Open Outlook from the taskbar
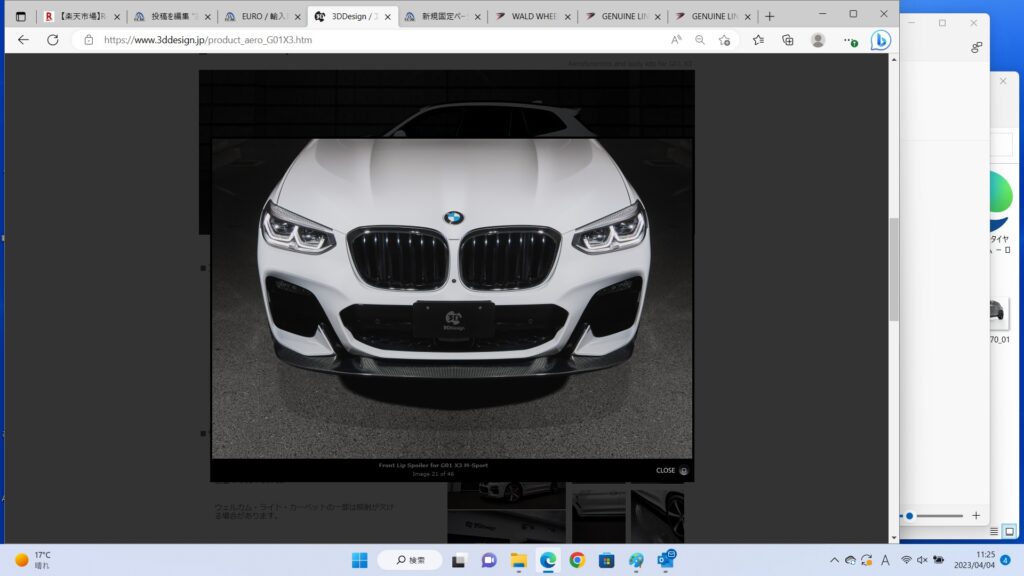This screenshot has width=1024, height=576. [x=666, y=559]
